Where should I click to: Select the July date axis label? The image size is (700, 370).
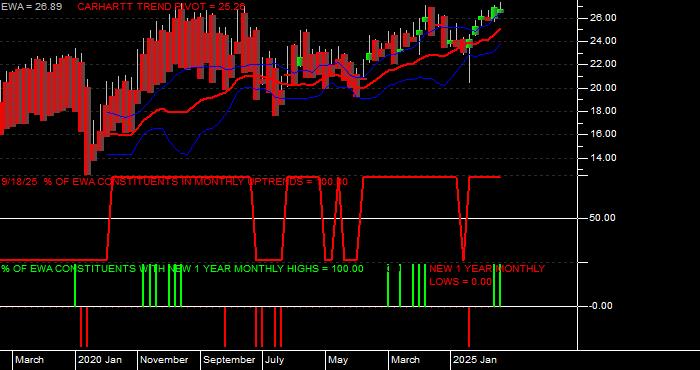pos(275,360)
